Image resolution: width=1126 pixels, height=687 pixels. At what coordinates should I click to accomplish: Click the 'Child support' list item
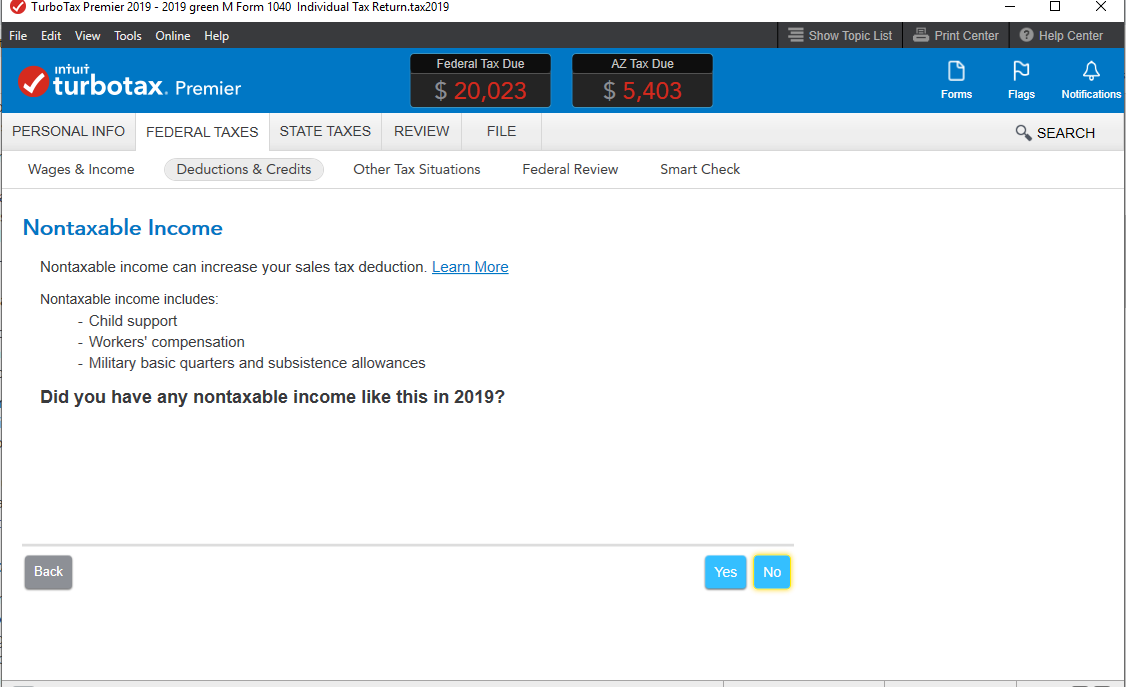pos(133,321)
